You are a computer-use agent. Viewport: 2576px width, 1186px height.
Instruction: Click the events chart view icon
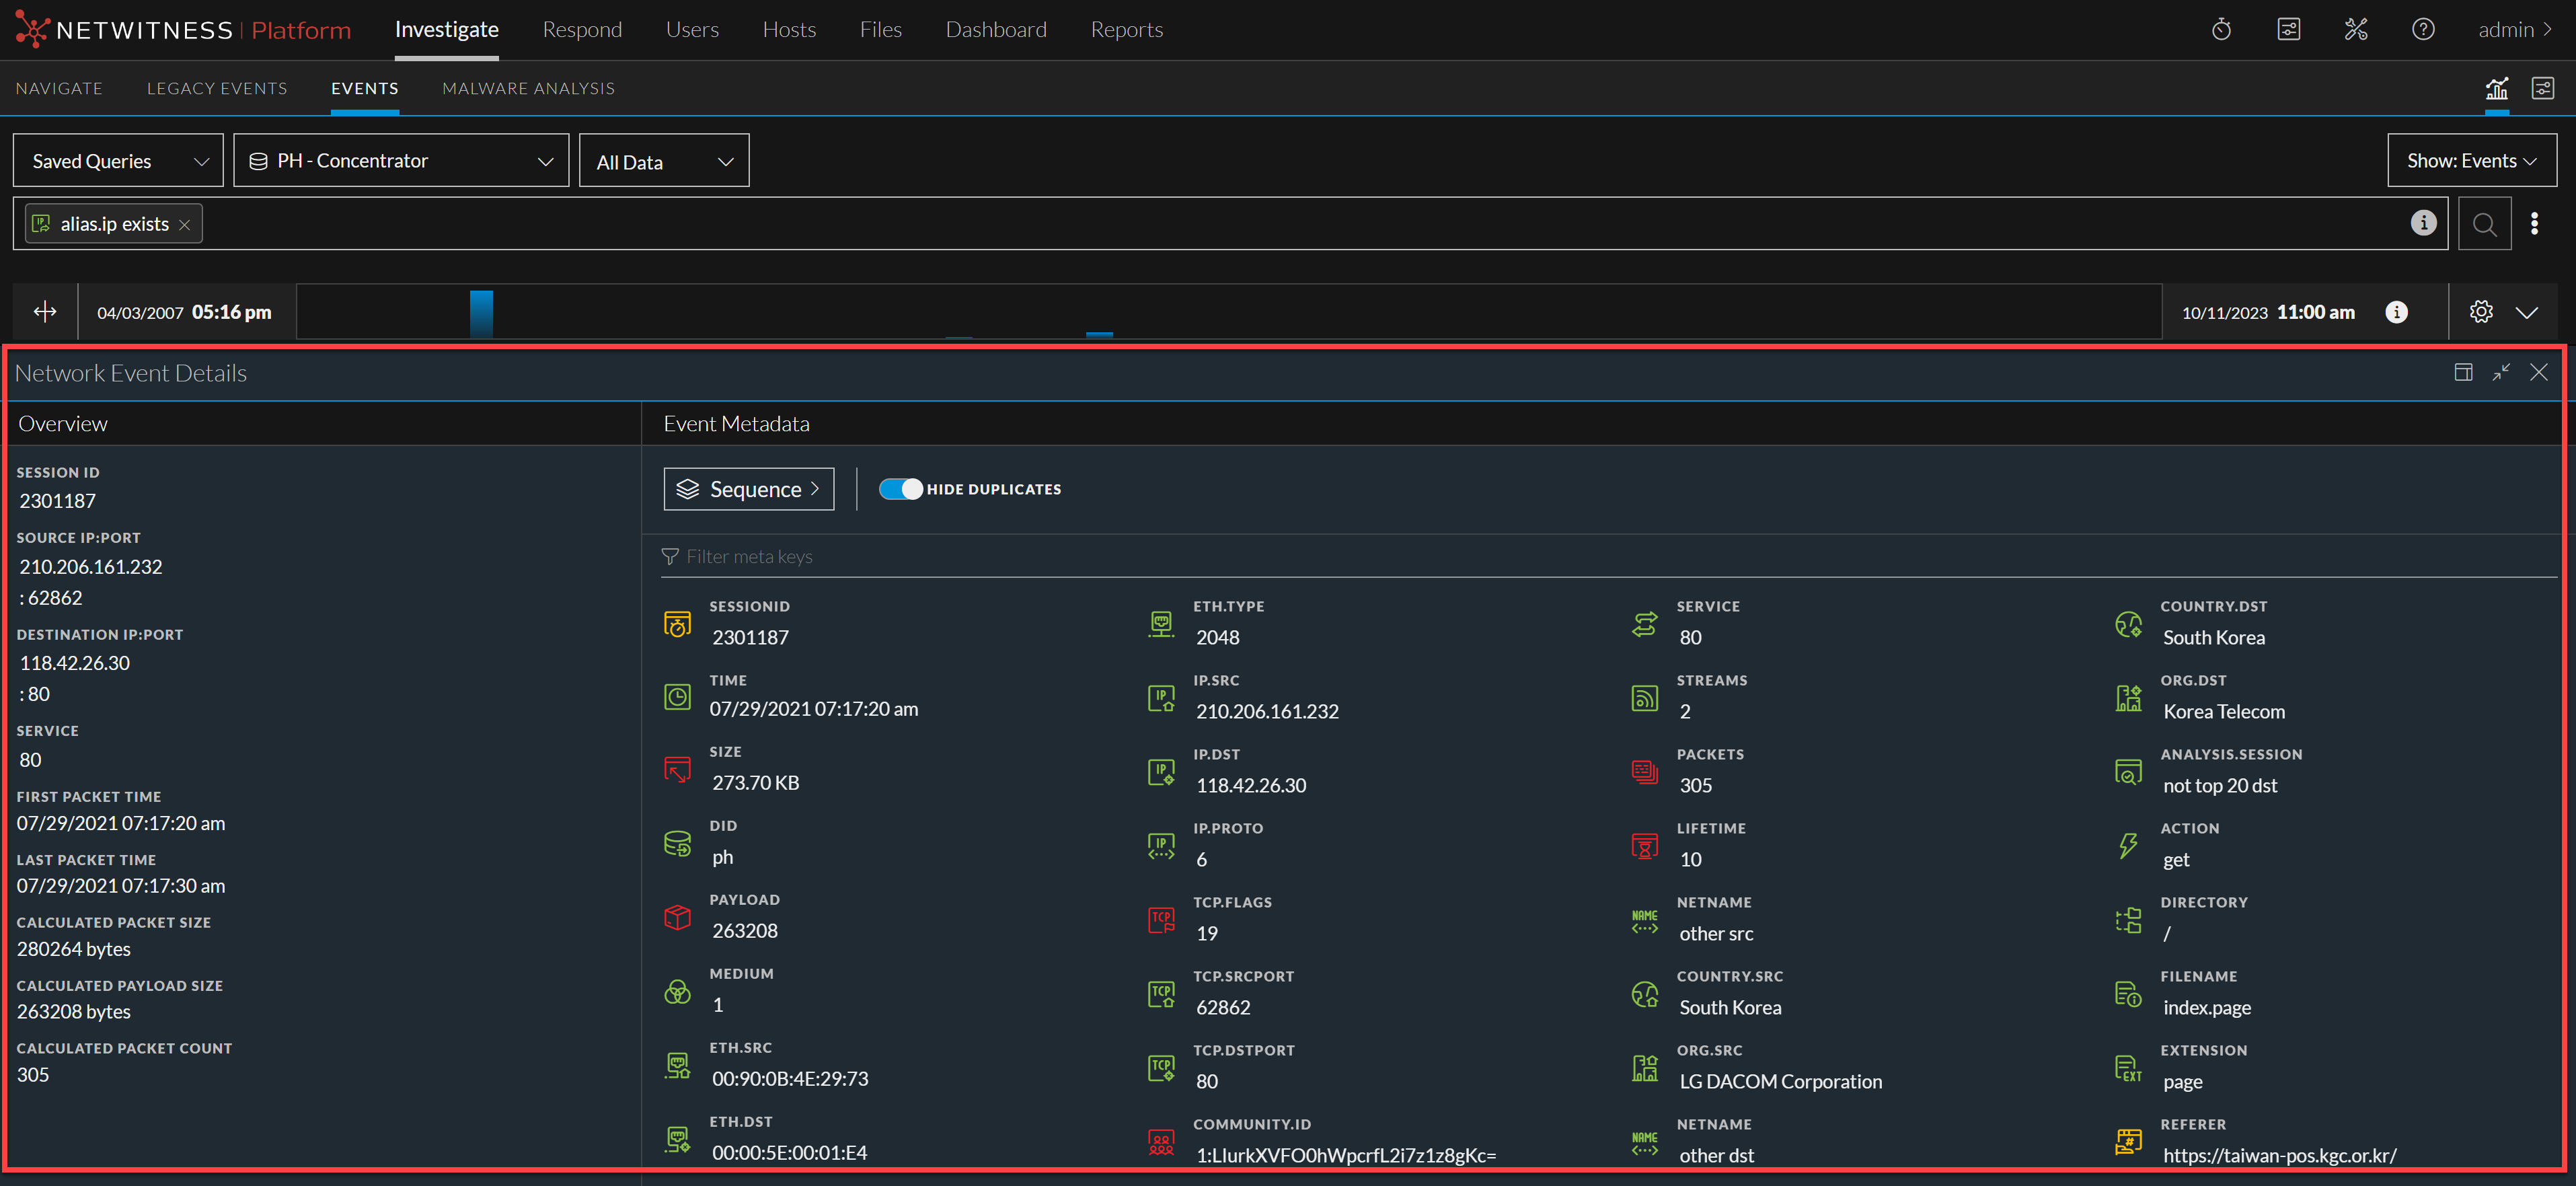click(x=2496, y=89)
